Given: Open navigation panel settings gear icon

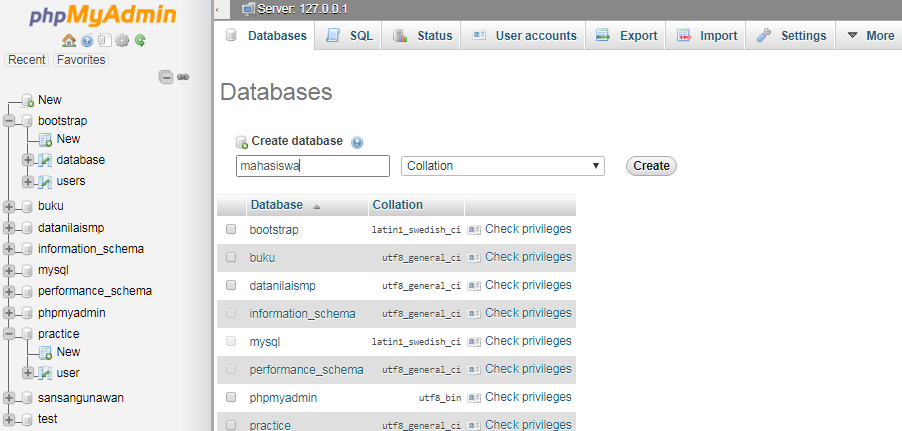Looking at the screenshot, I should (x=122, y=40).
